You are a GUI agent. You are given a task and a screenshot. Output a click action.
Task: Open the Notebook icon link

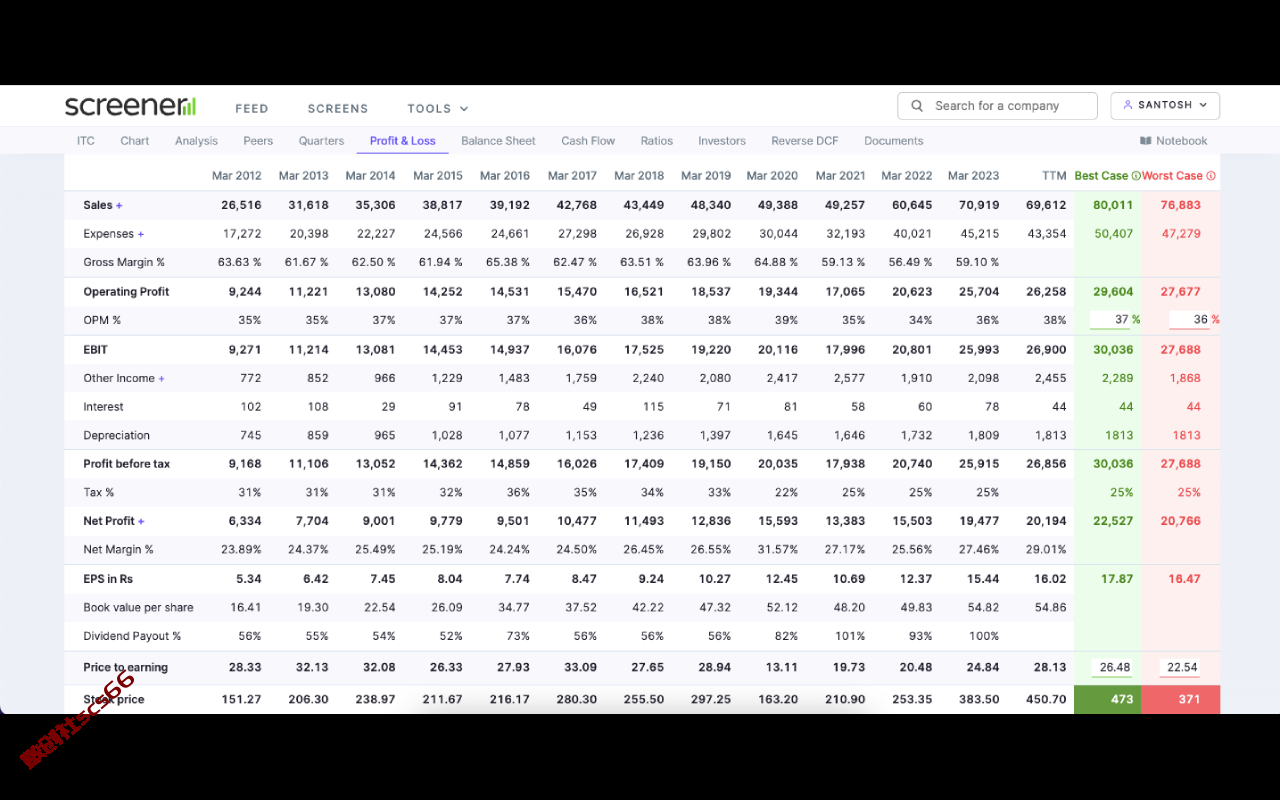[x=1146, y=141]
